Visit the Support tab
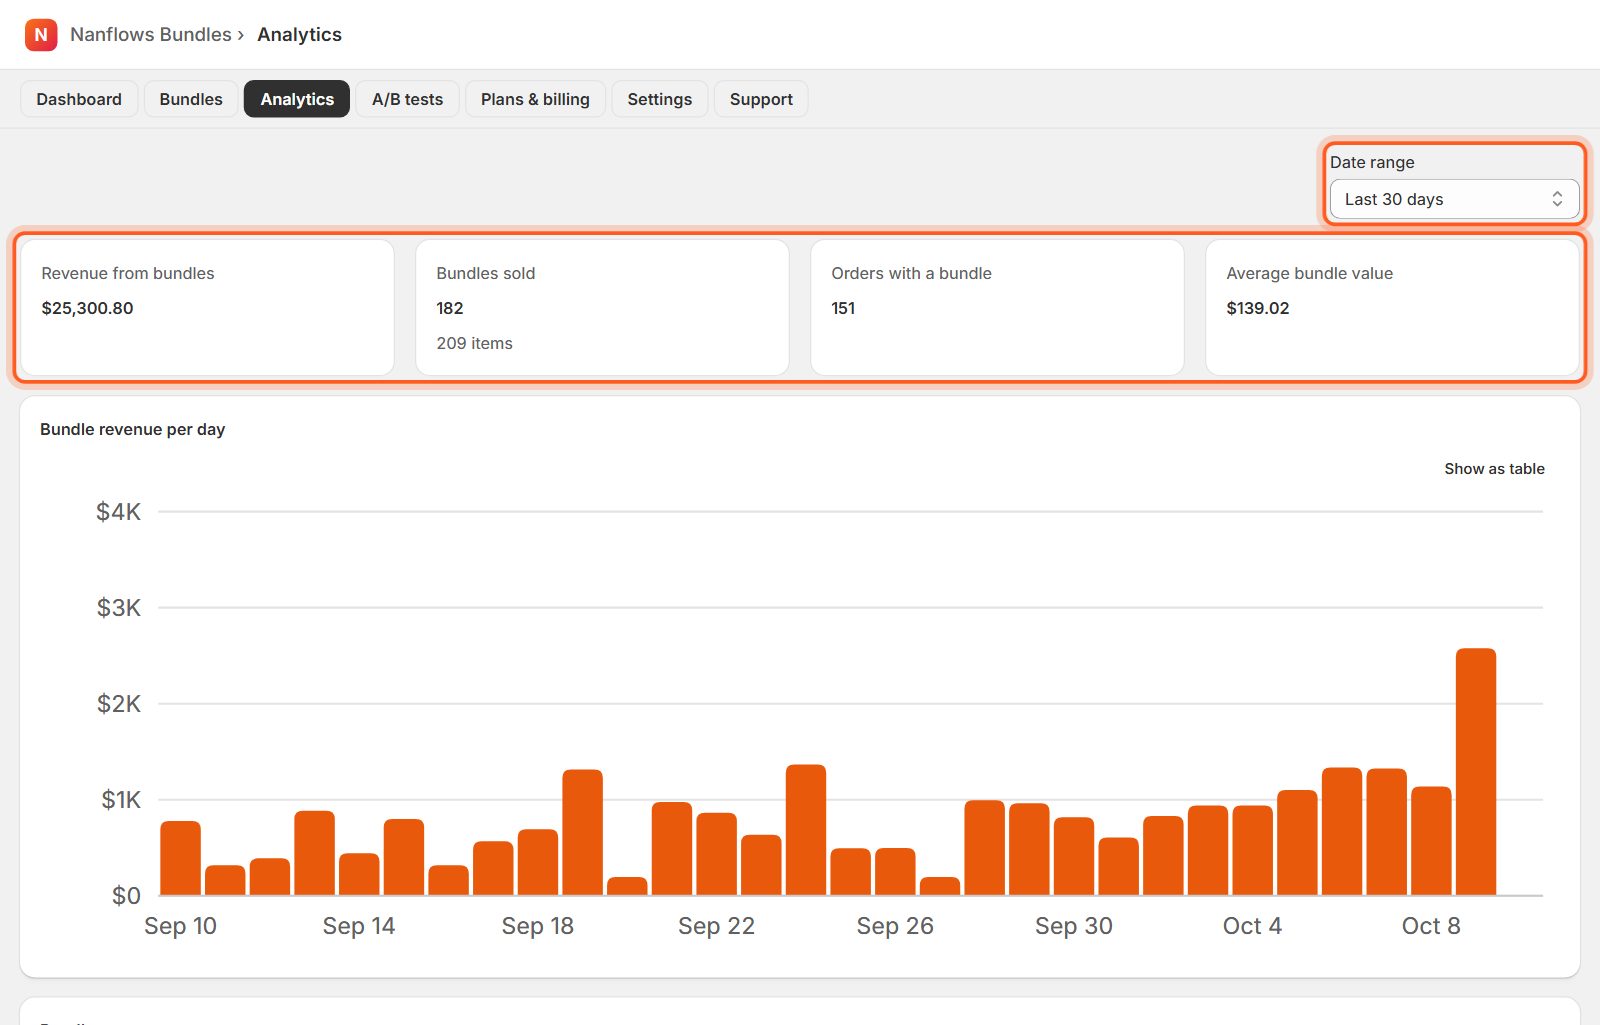The height and width of the screenshot is (1025, 1600). [761, 99]
